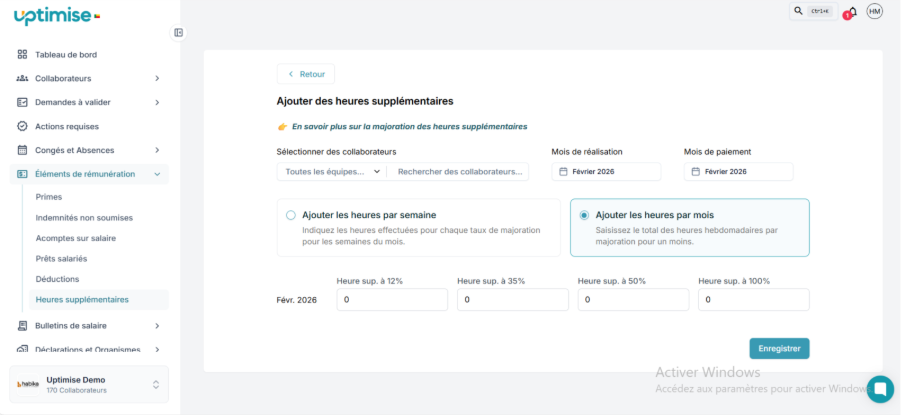Image resolution: width=901 pixels, height=415 pixels.
Task: Click the Tableau de bord icon
Action: 22,54
